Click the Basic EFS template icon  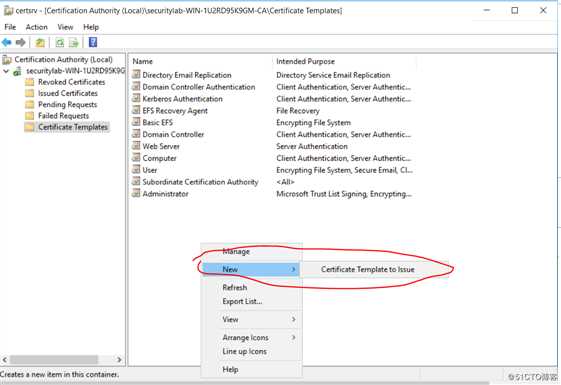click(136, 122)
